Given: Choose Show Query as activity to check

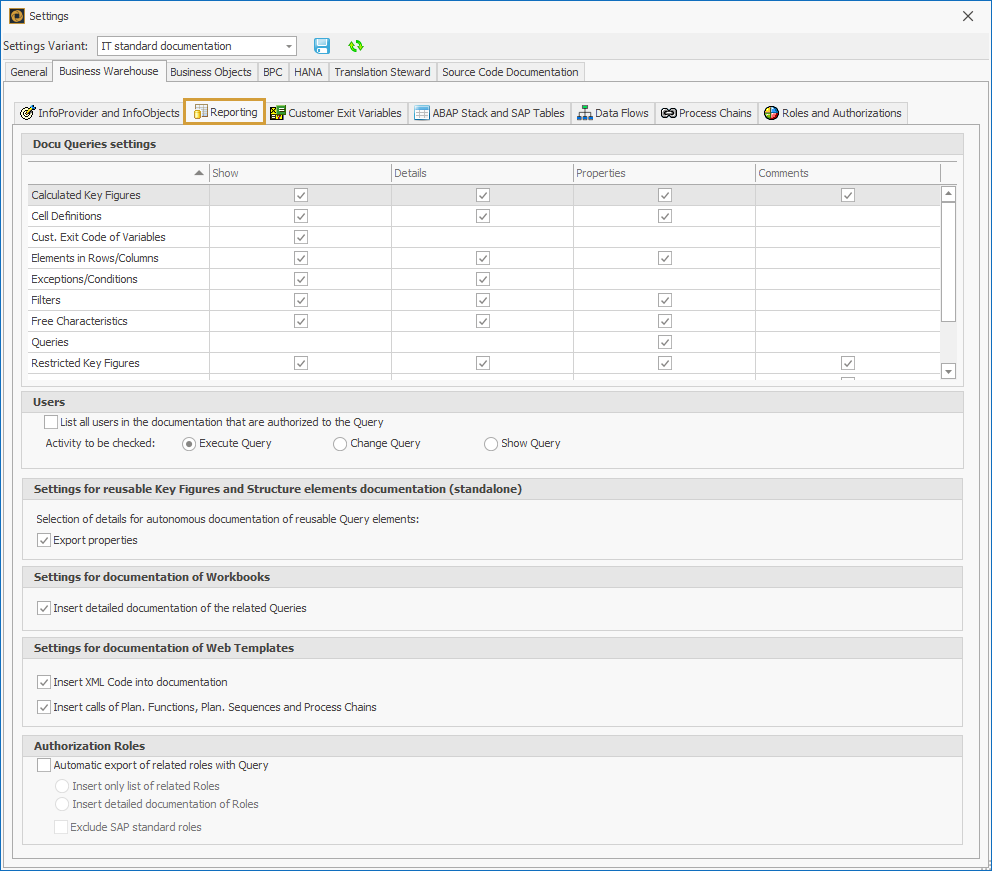Looking at the screenshot, I should 490,443.
